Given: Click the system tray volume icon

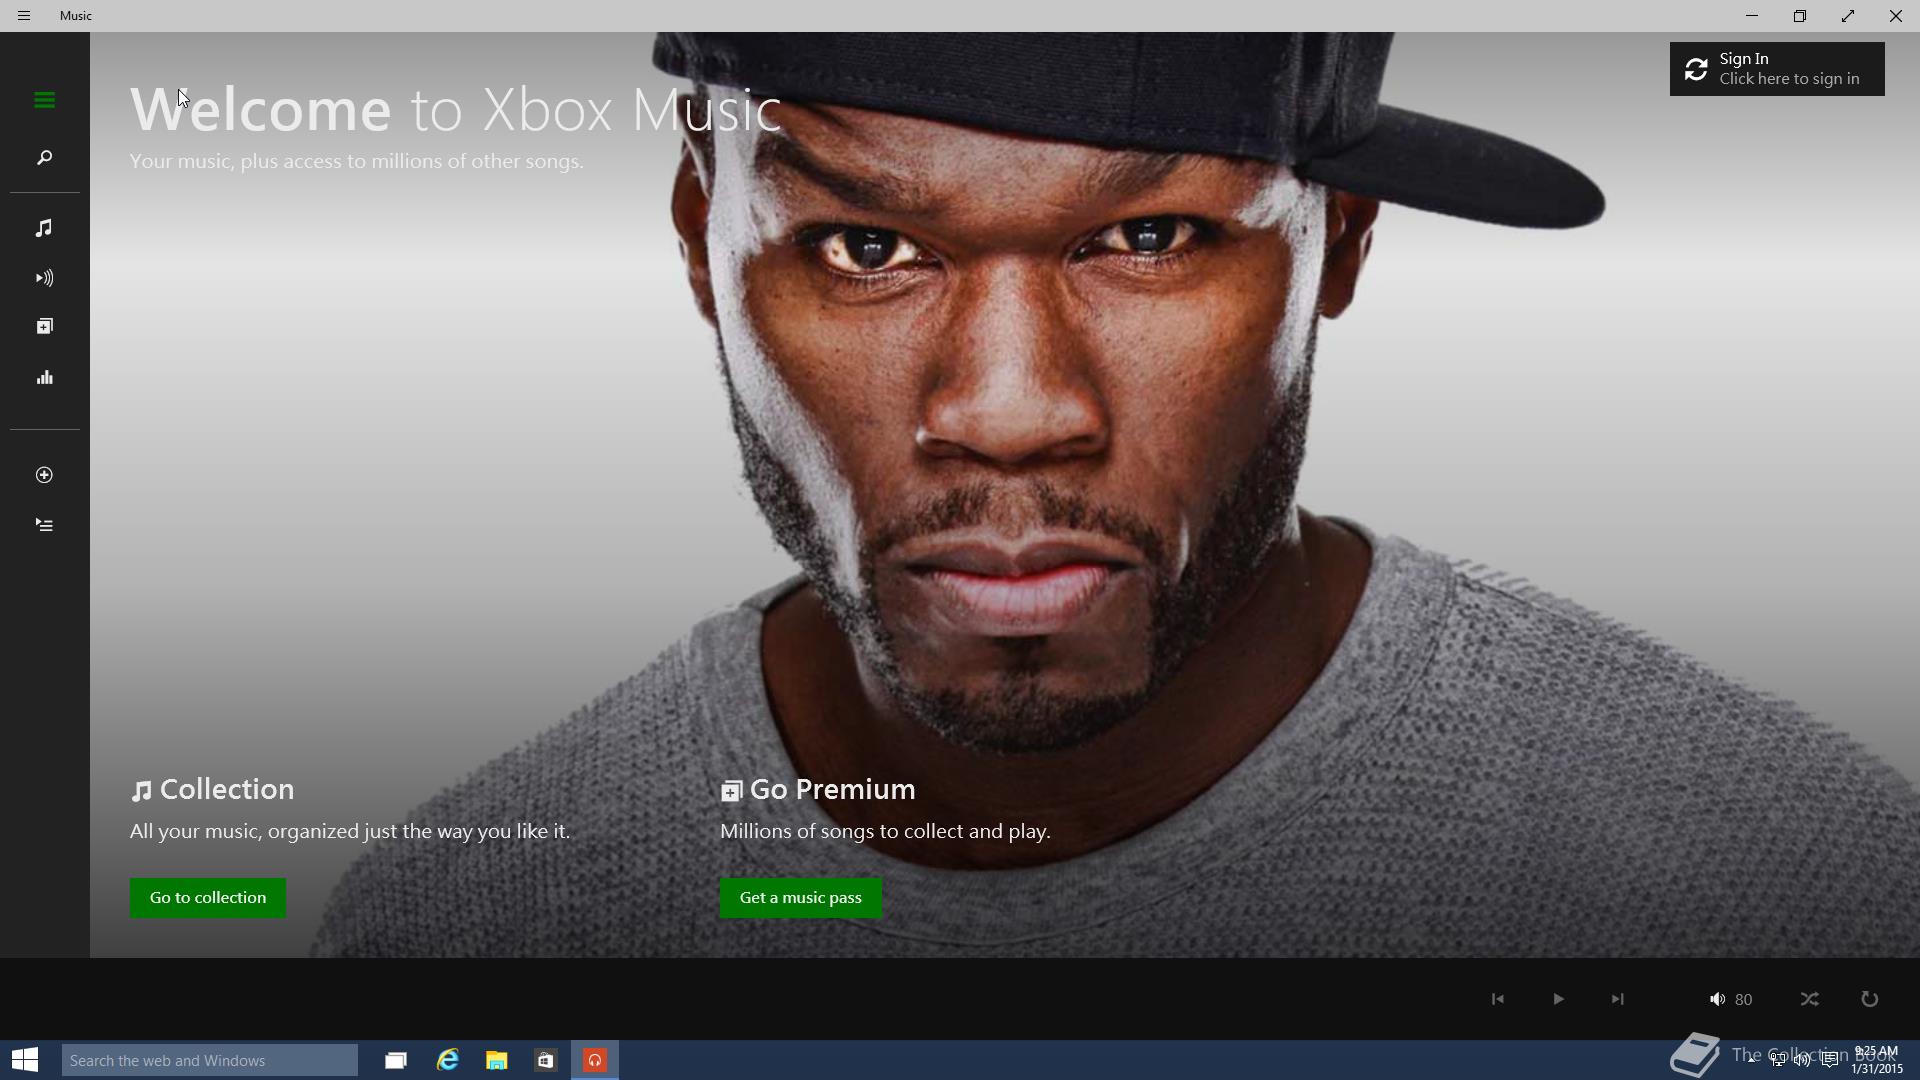Looking at the screenshot, I should point(1802,1060).
